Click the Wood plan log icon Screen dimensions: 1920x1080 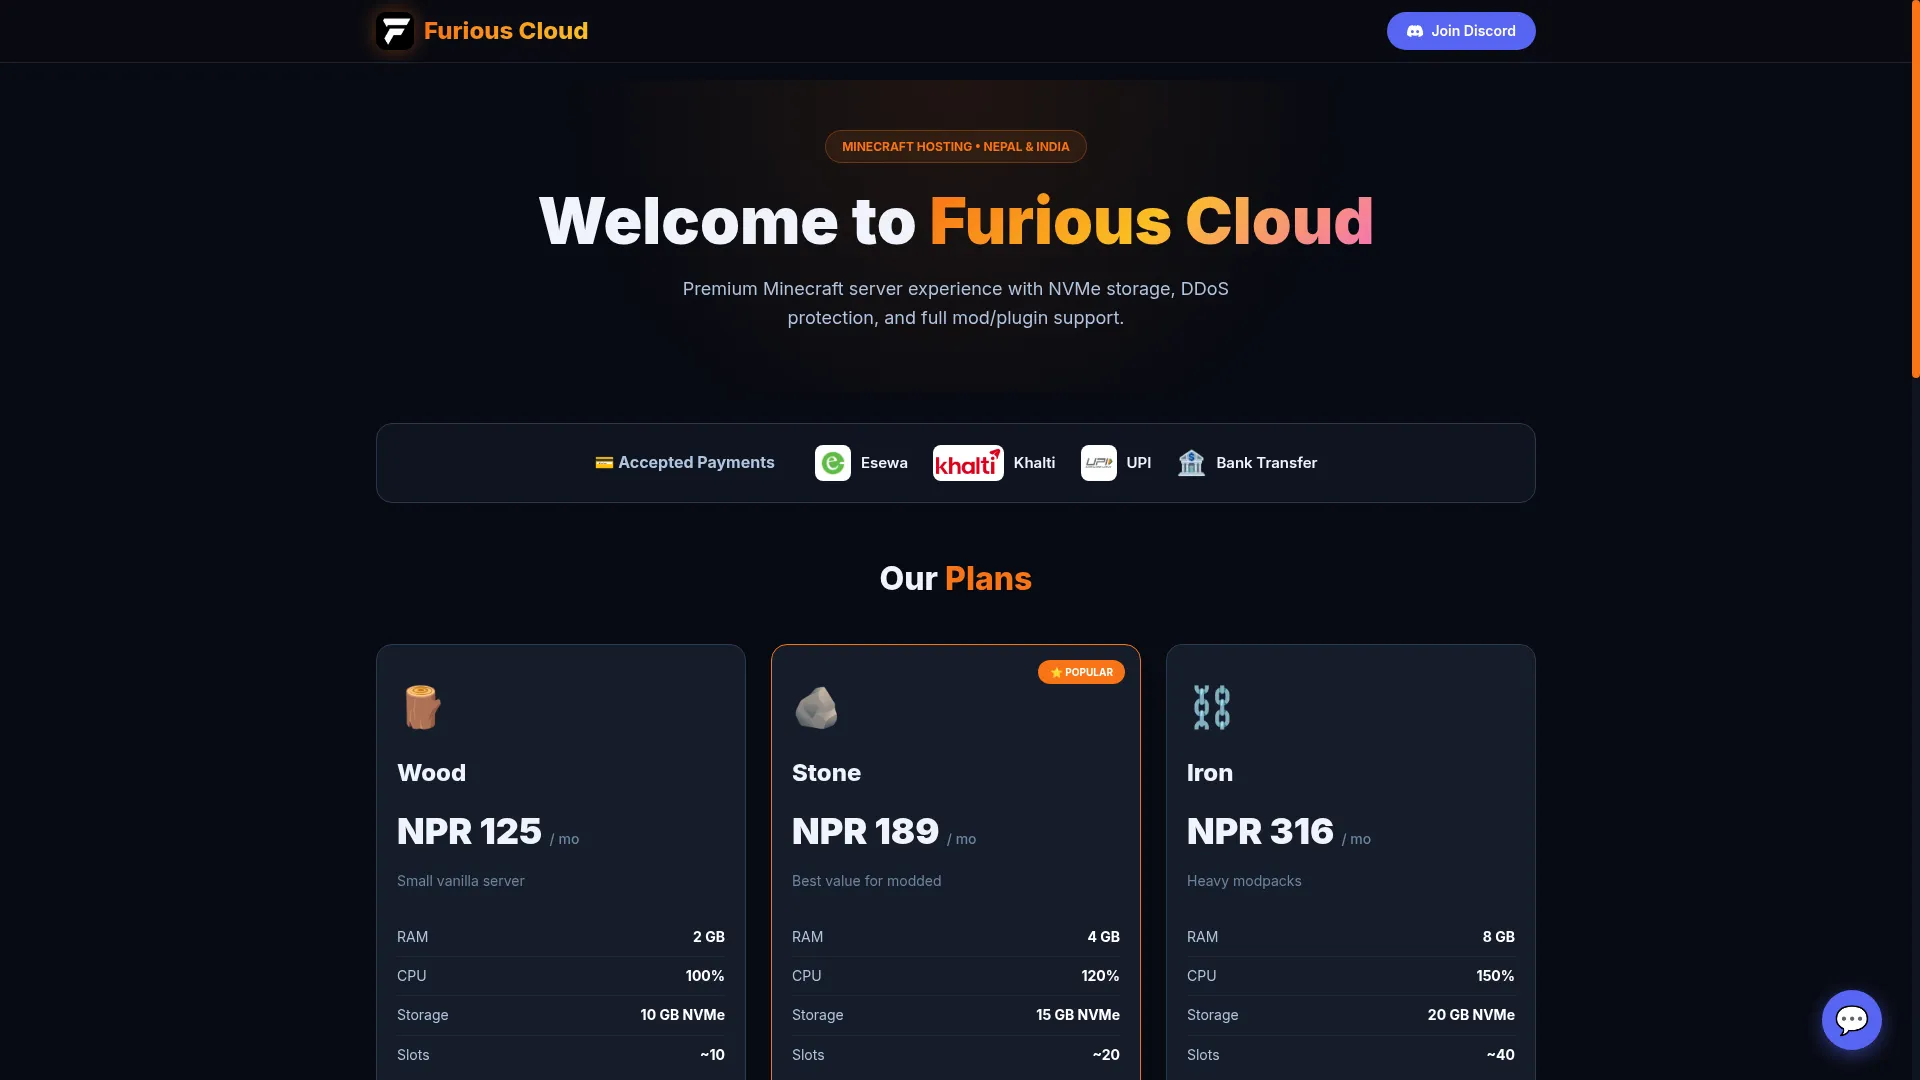point(422,707)
